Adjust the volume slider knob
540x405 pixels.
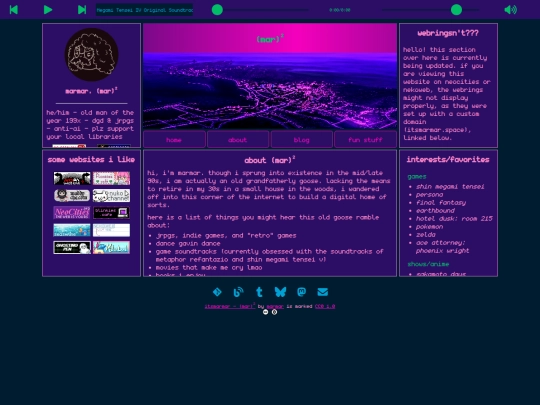pyautogui.click(x=456, y=10)
